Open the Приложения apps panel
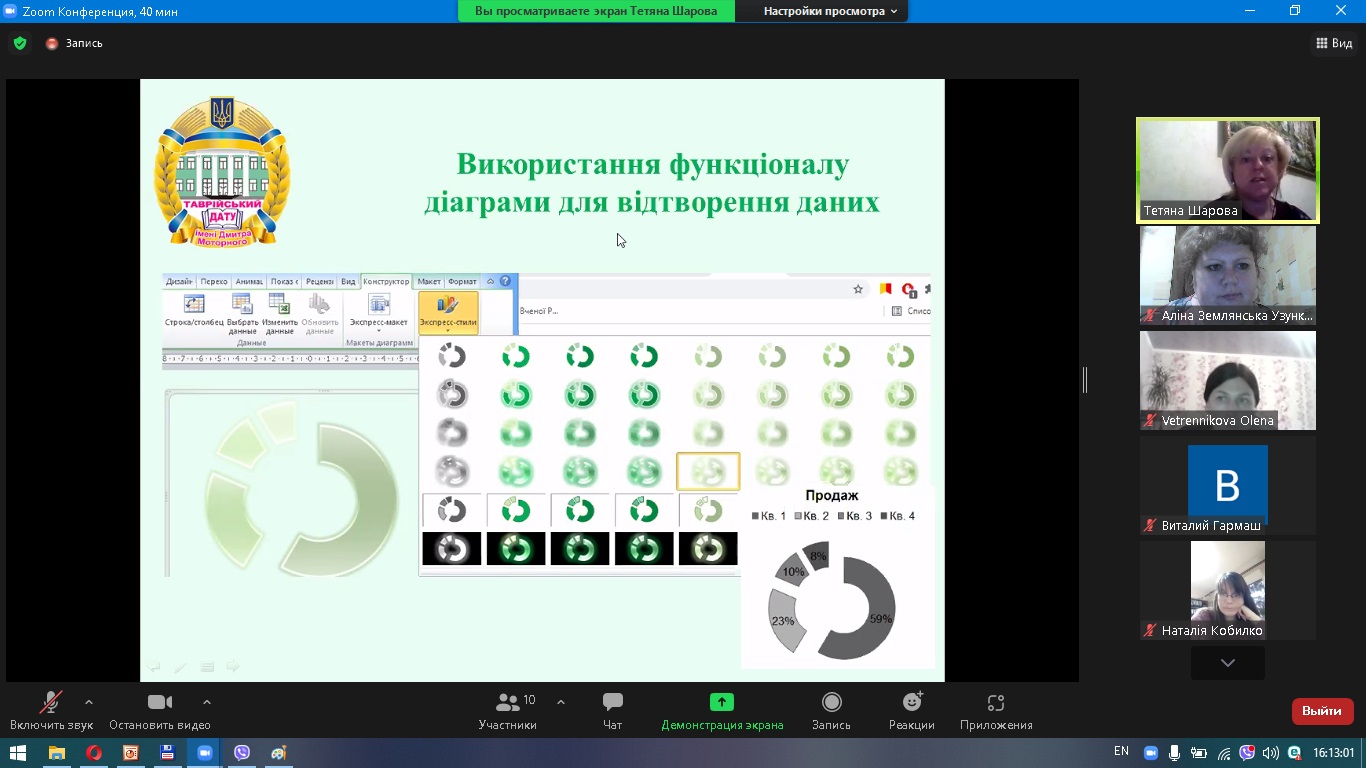1366x768 pixels. point(996,711)
